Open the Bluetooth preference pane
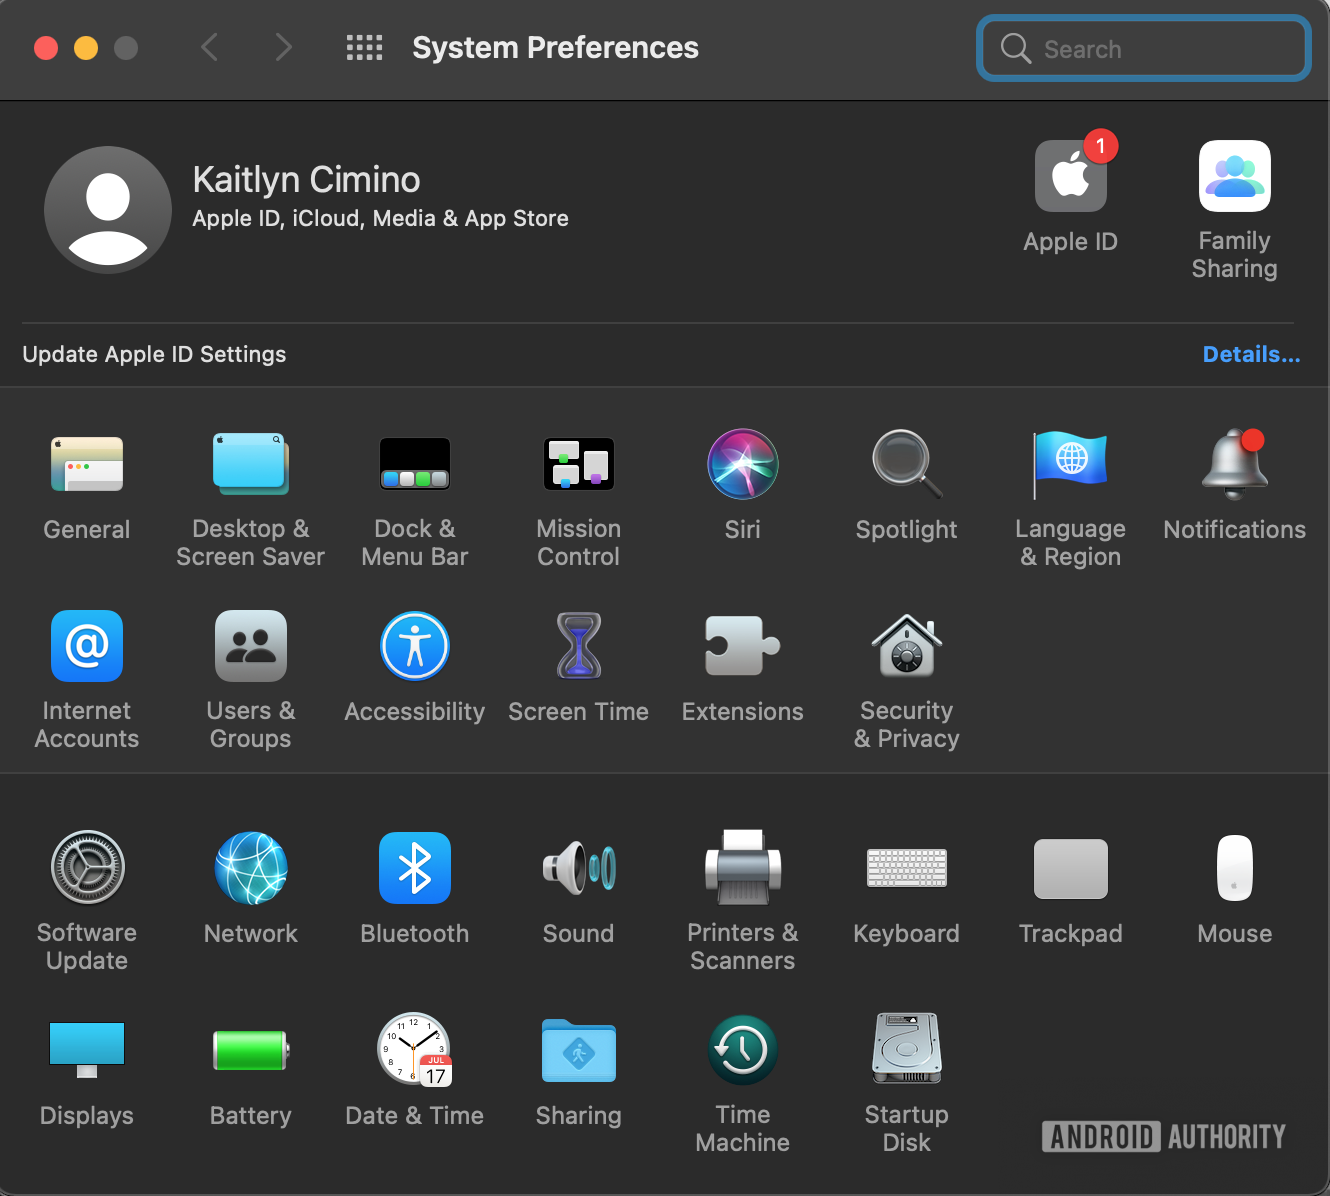1330x1196 pixels. [x=414, y=868]
